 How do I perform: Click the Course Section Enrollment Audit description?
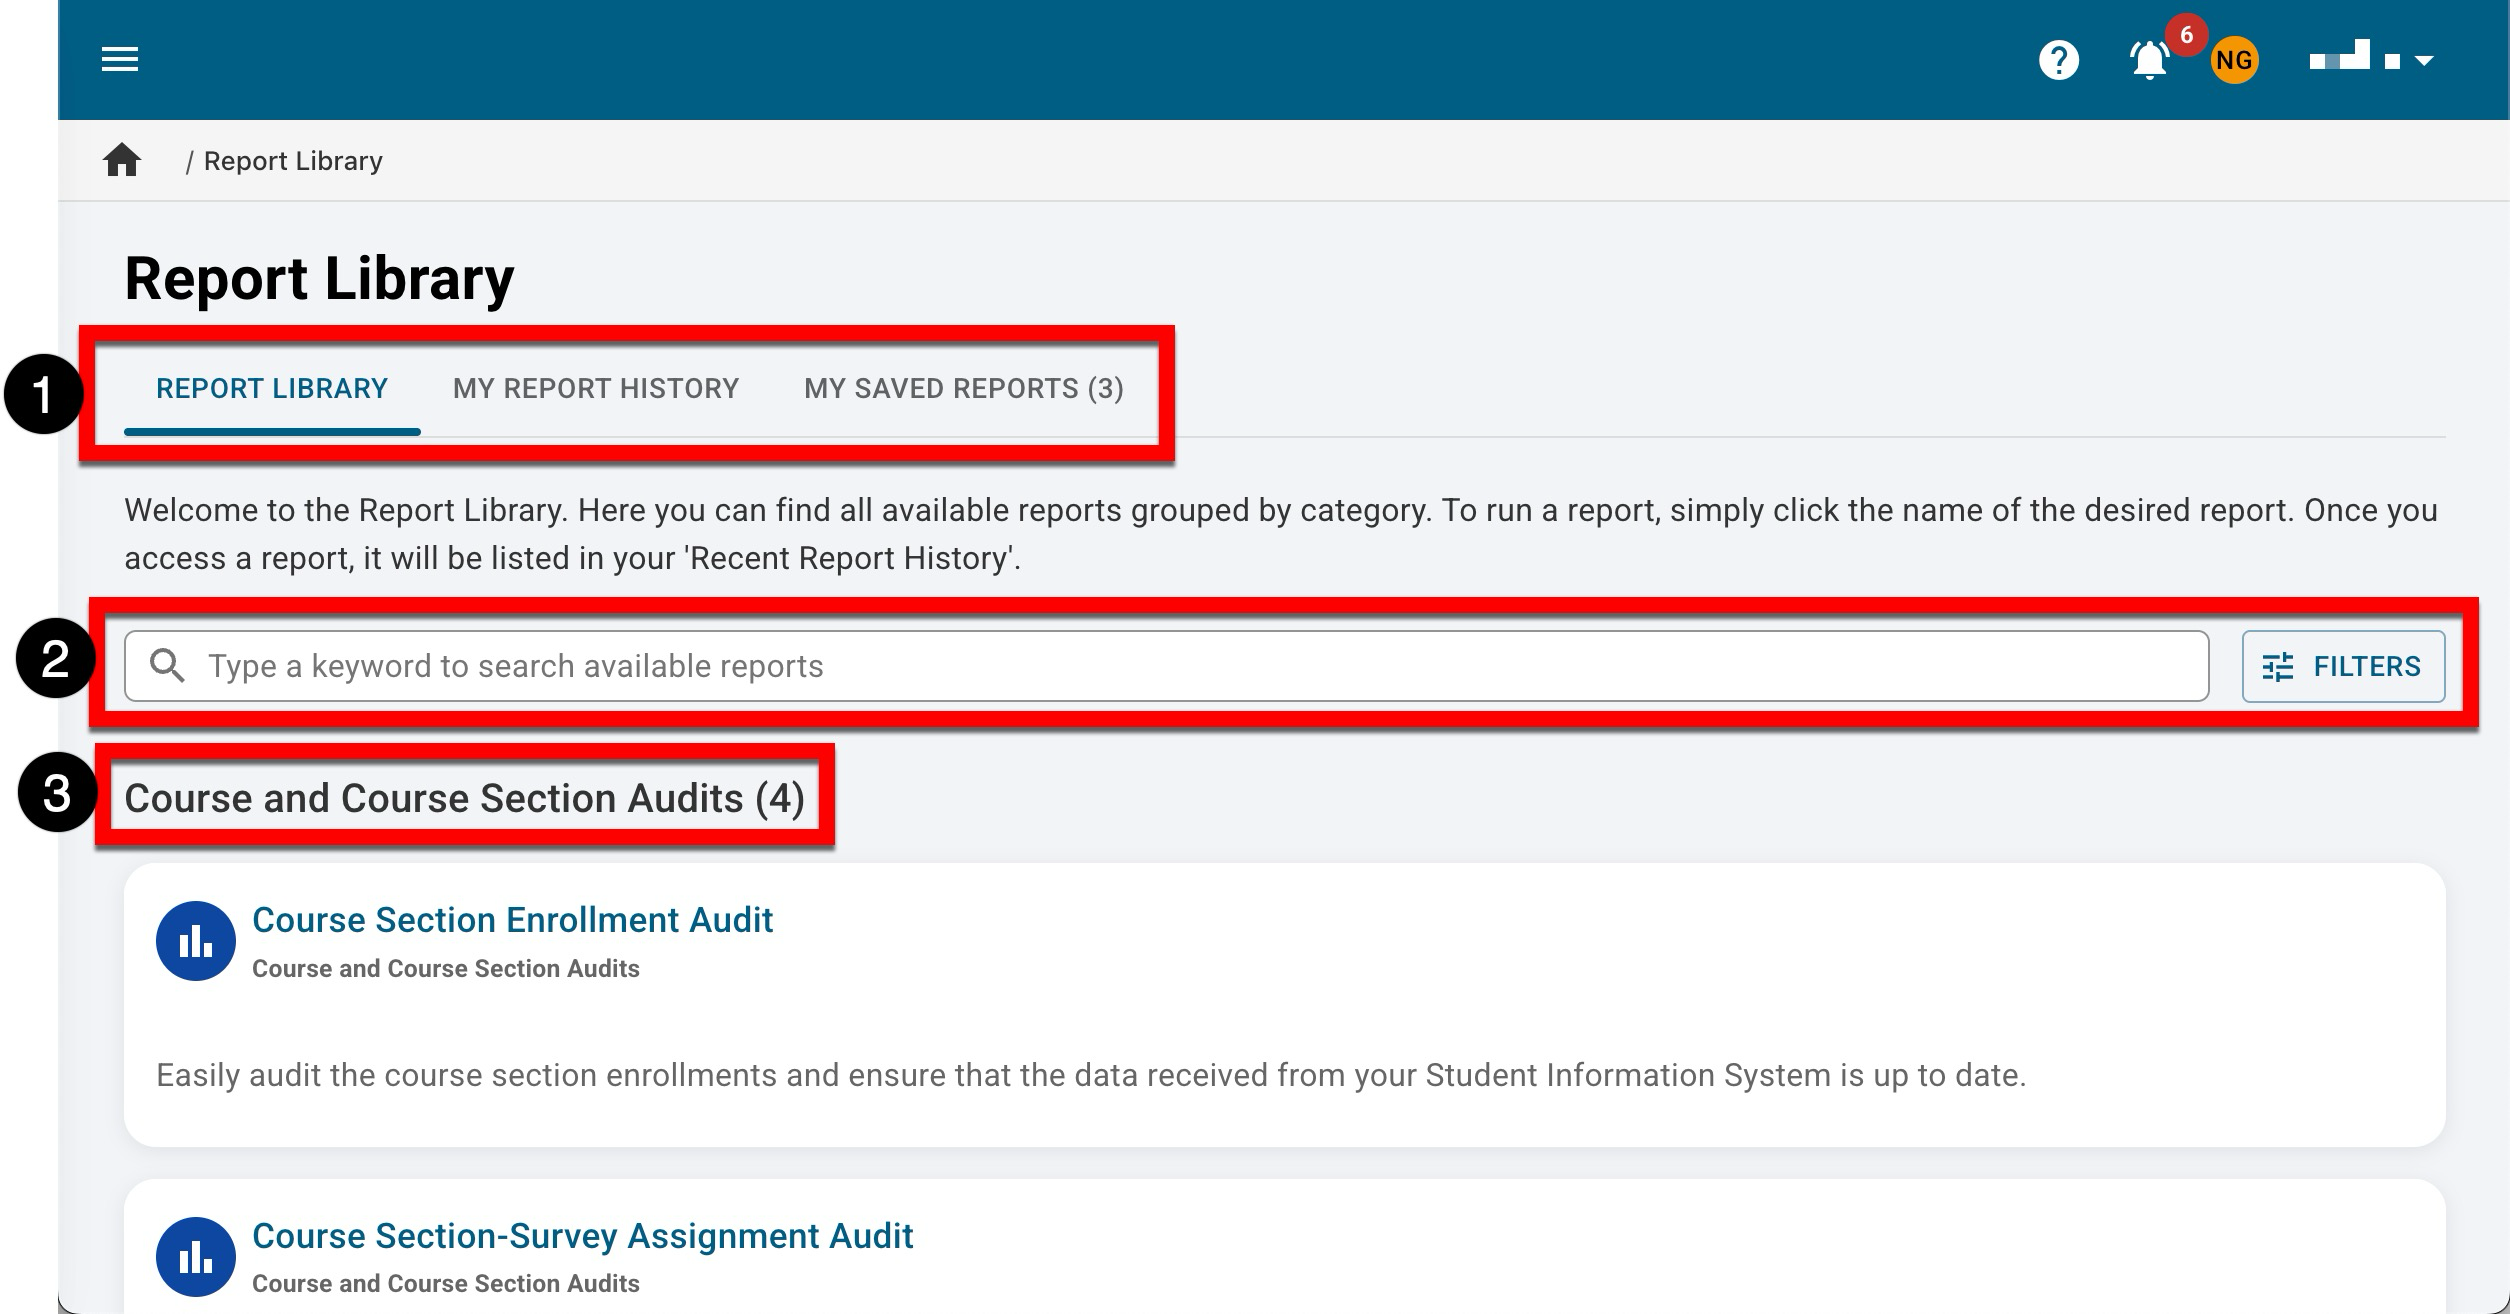[x=1090, y=1075]
